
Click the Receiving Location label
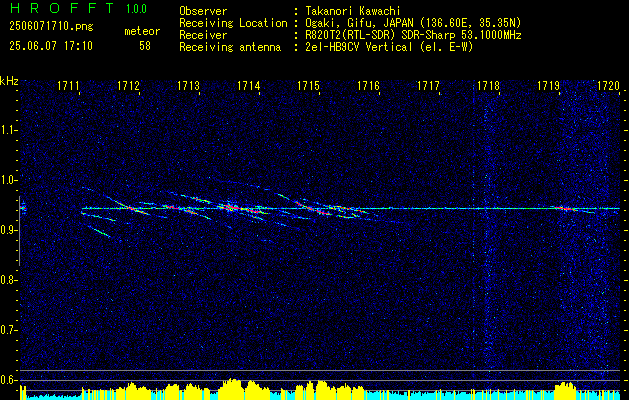[x=233, y=23]
